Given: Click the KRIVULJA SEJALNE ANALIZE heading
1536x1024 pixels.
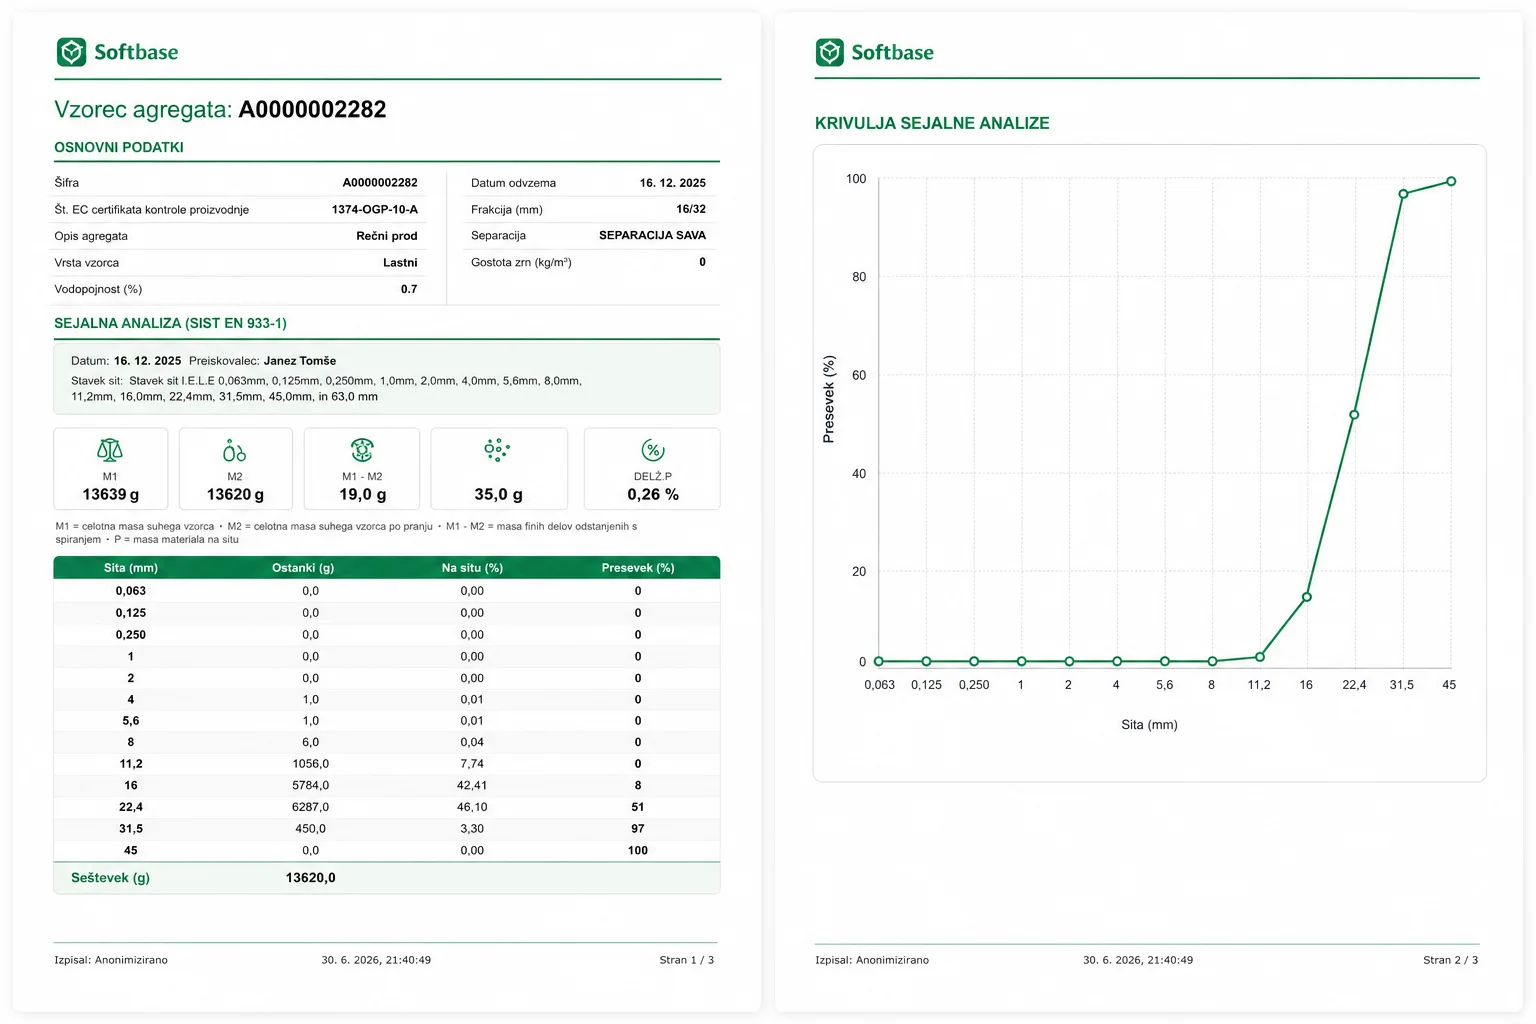Looking at the screenshot, I should pos(932,123).
